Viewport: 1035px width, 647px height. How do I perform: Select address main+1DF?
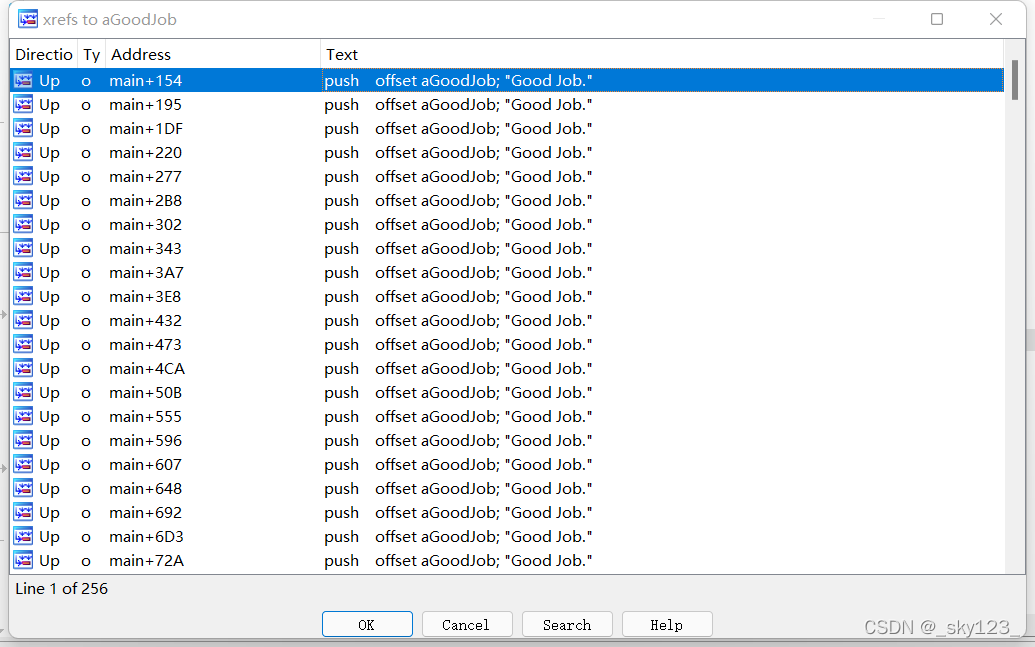pyautogui.click(x=146, y=129)
